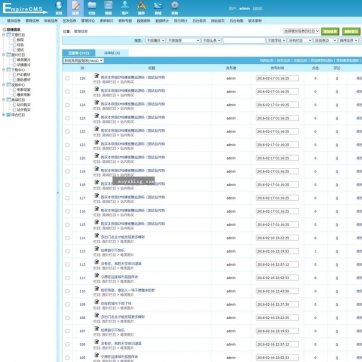
Task: Click the edit icon in row ID 113
Action: pos(96,249)
